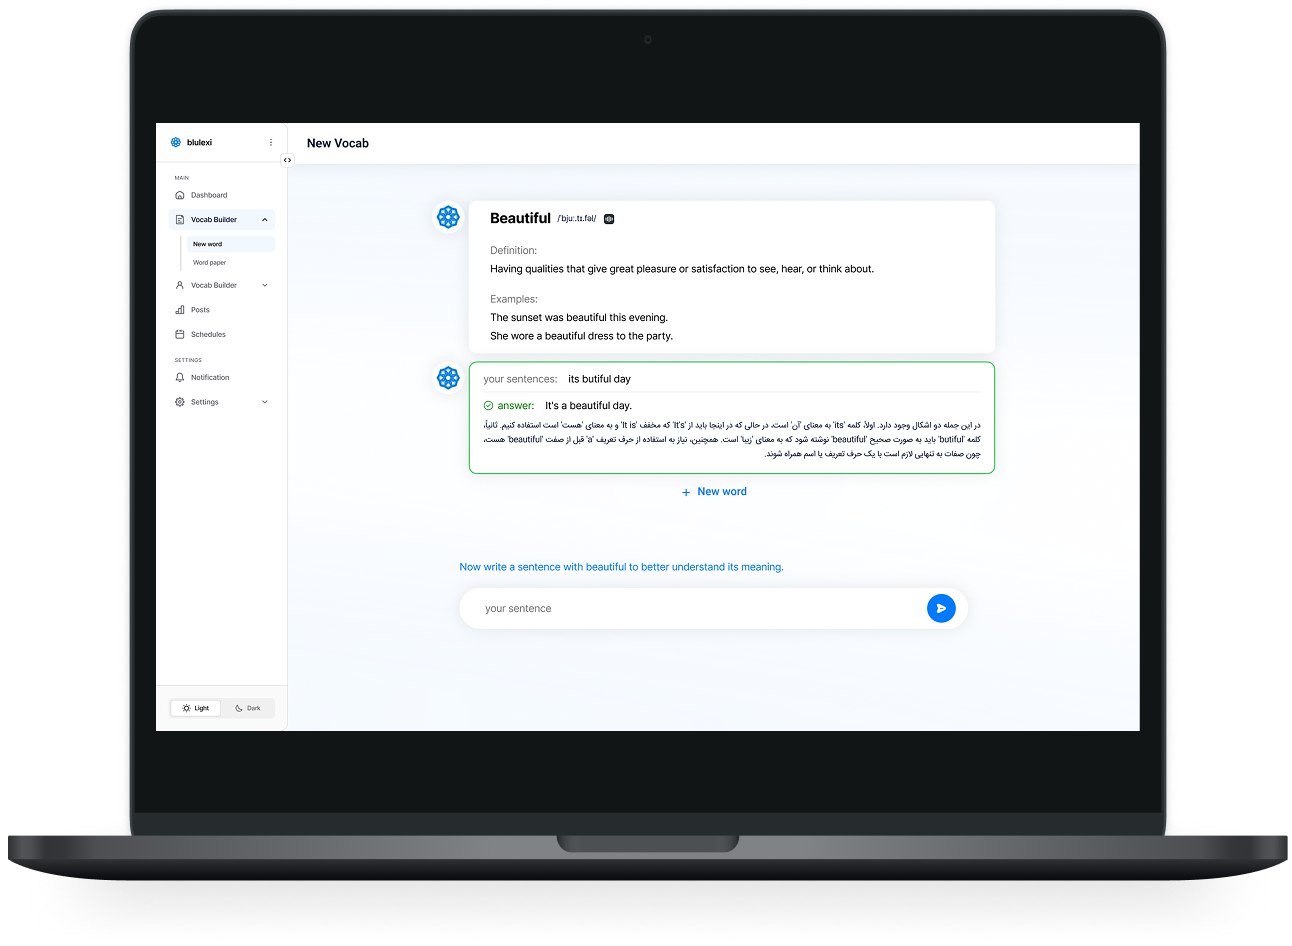Select the New word submenu item
This screenshot has height=946, width=1292.
[x=208, y=244]
